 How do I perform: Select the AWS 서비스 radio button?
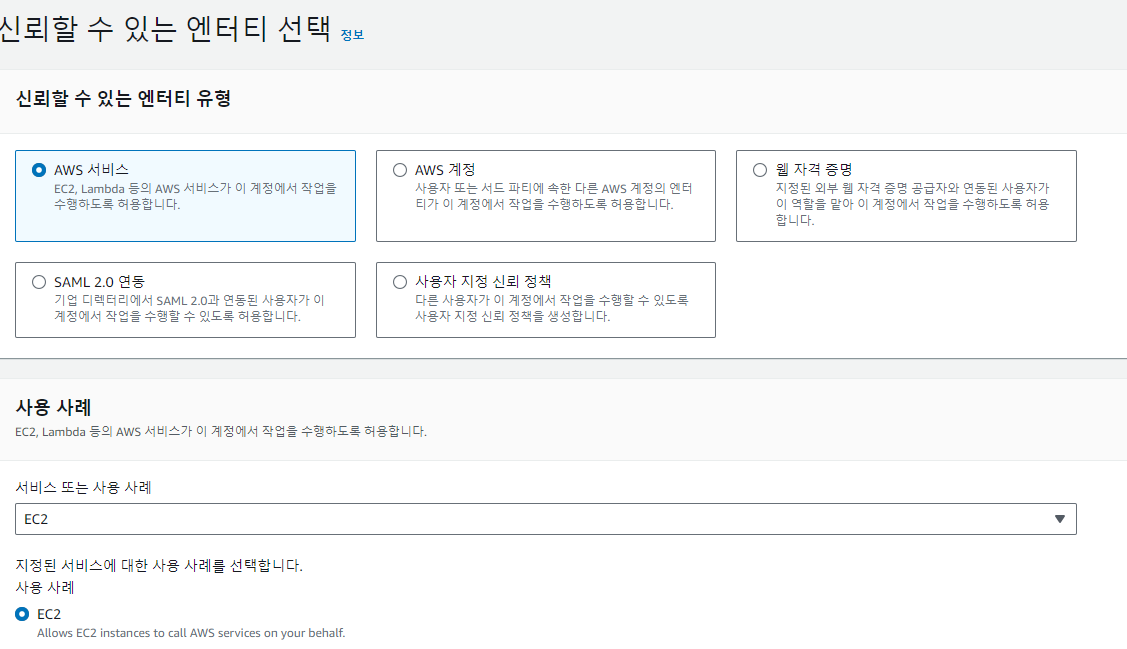[39, 170]
